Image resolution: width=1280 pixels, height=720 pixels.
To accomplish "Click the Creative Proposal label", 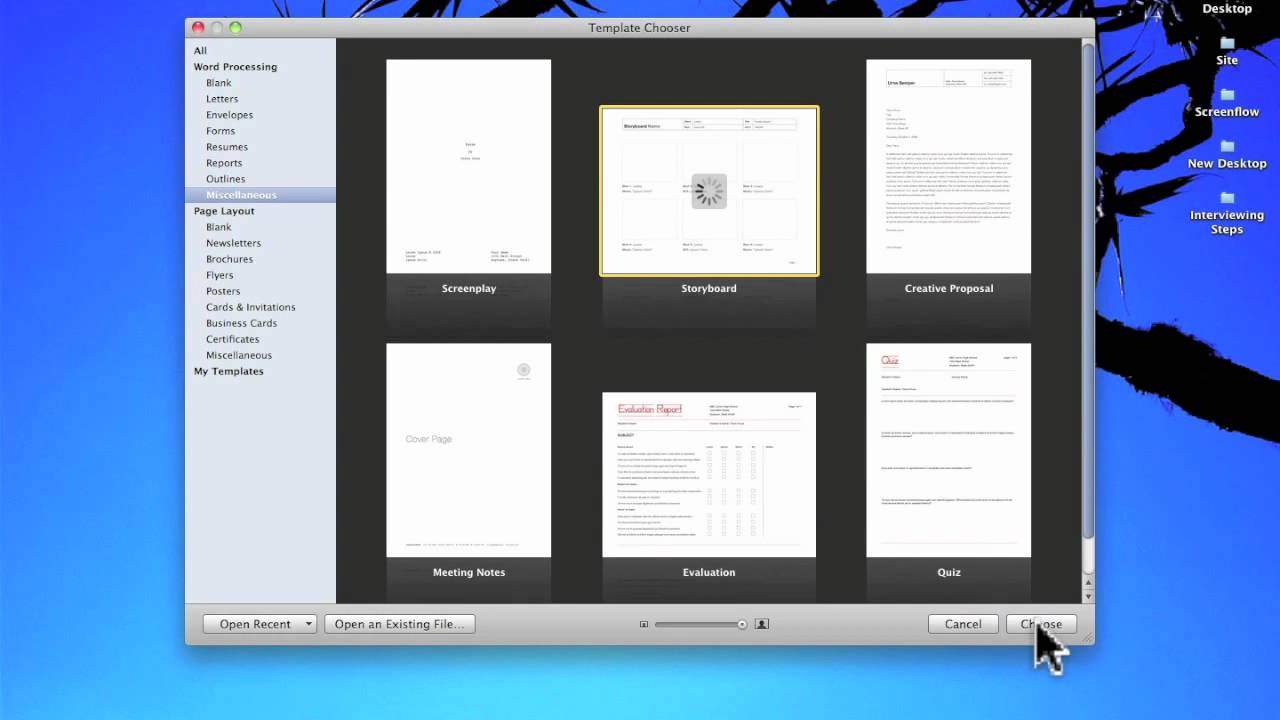I will pos(949,288).
